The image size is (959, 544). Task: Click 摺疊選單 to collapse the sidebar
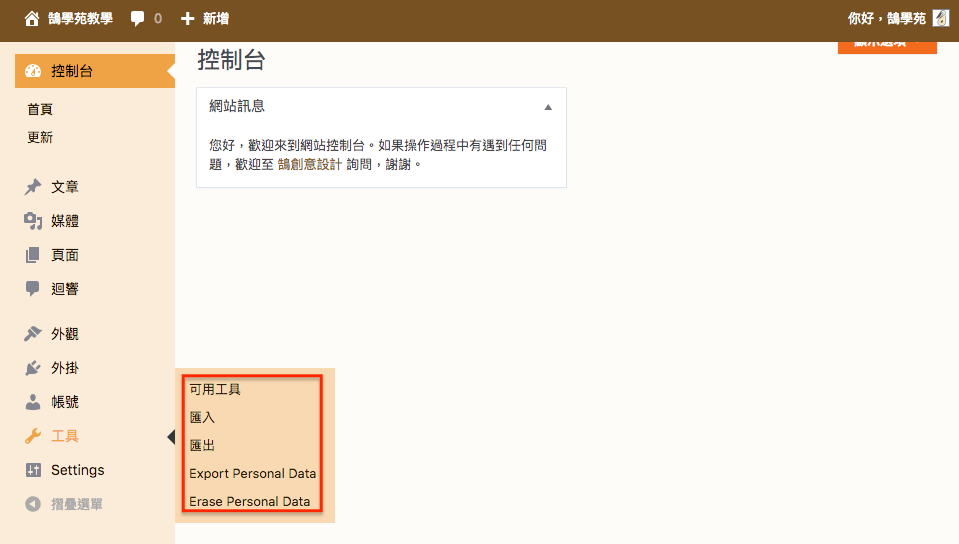pos(76,504)
